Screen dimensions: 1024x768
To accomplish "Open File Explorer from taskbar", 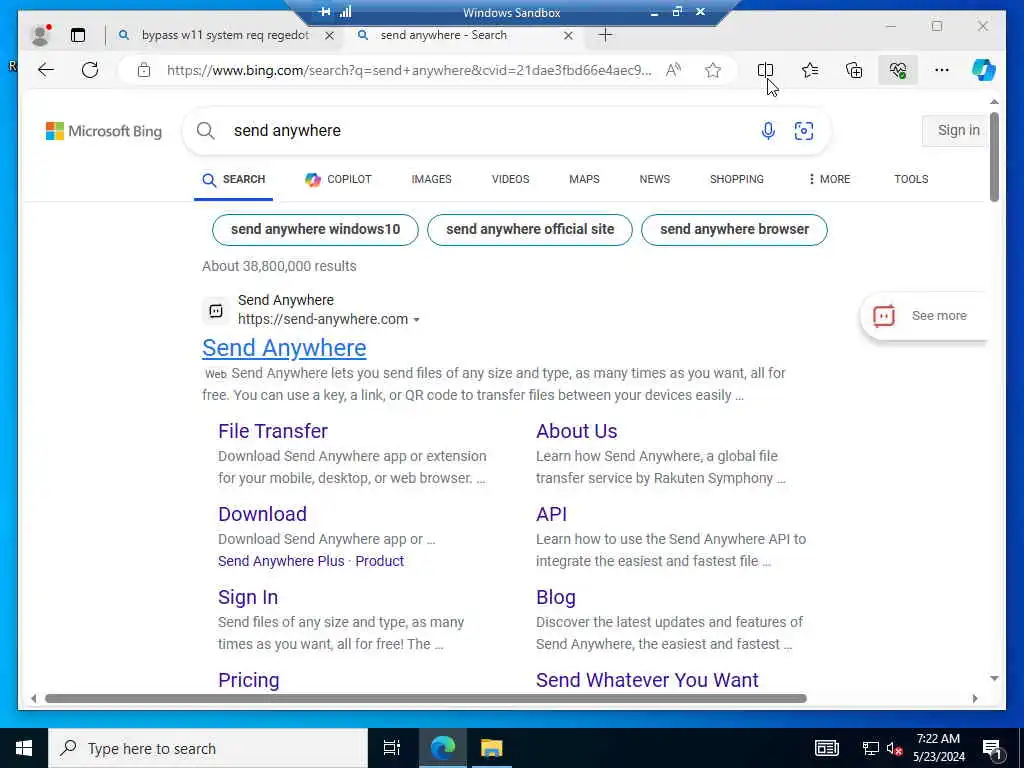I will [x=492, y=748].
